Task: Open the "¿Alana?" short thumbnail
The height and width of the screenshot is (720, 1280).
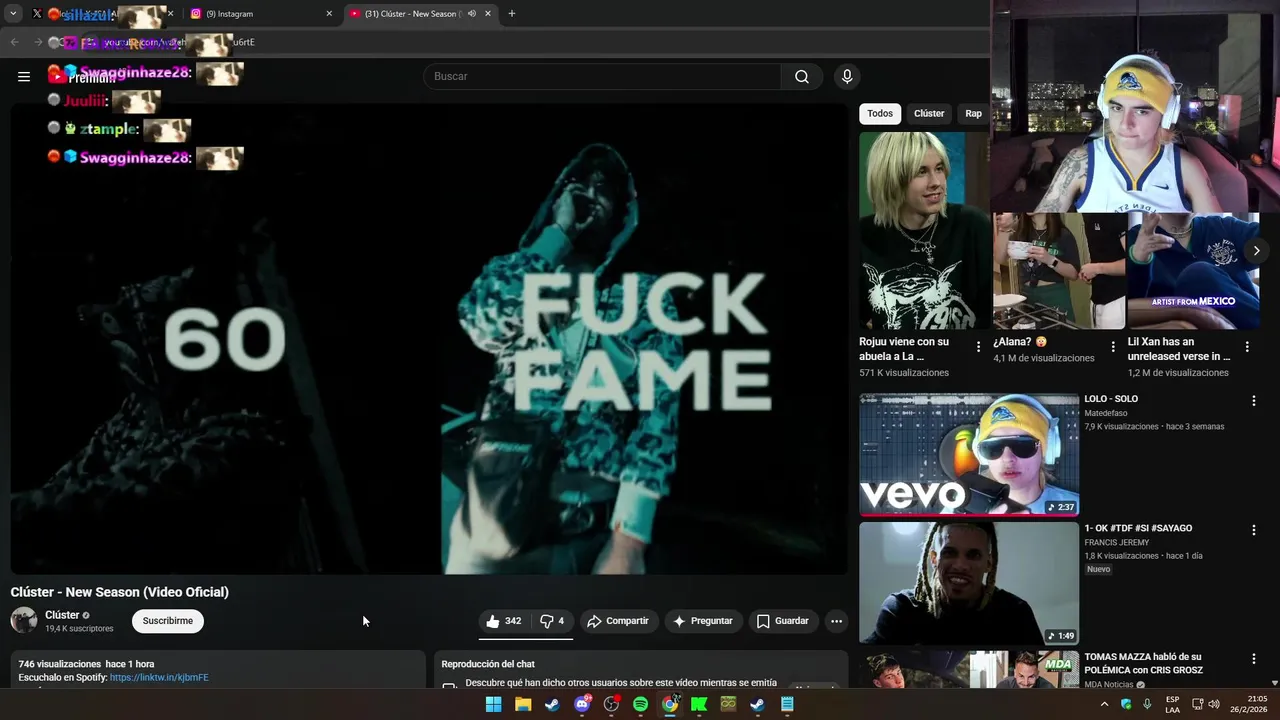Action: click(x=1059, y=271)
